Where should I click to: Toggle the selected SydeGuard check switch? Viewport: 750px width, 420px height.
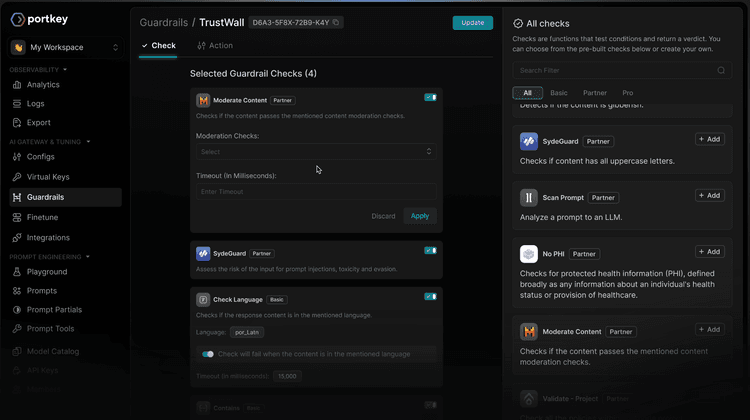pyautogui.click(x=430, y=250)
